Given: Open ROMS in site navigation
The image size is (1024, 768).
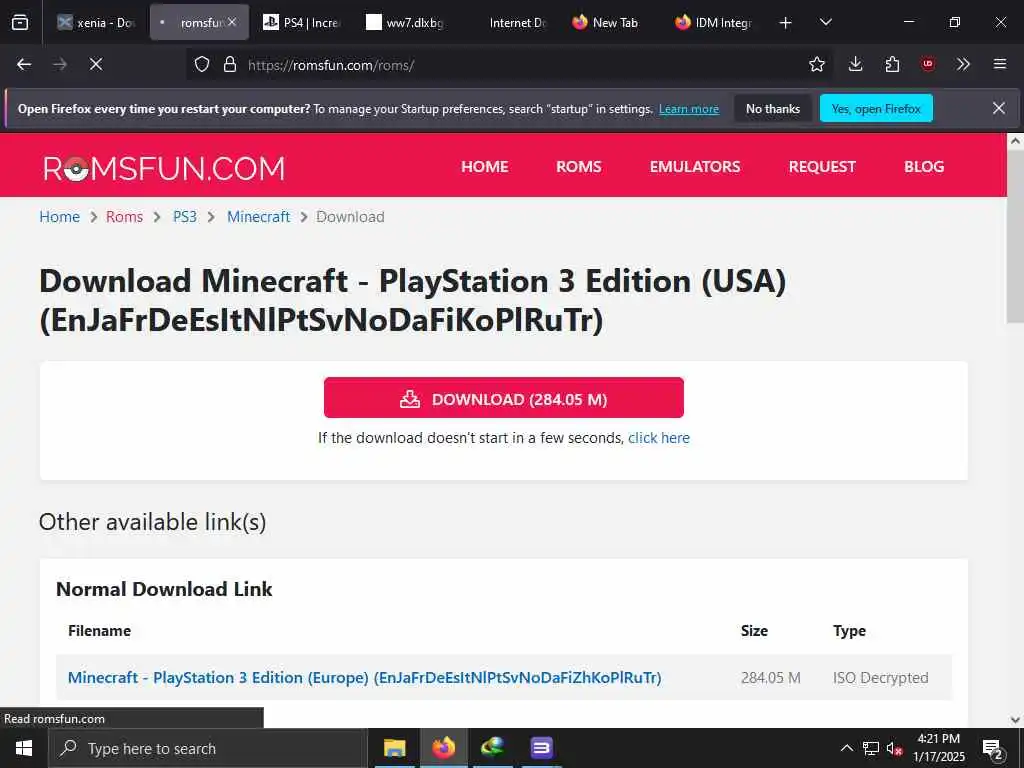Looking at the screenshot, I should 579,167.
